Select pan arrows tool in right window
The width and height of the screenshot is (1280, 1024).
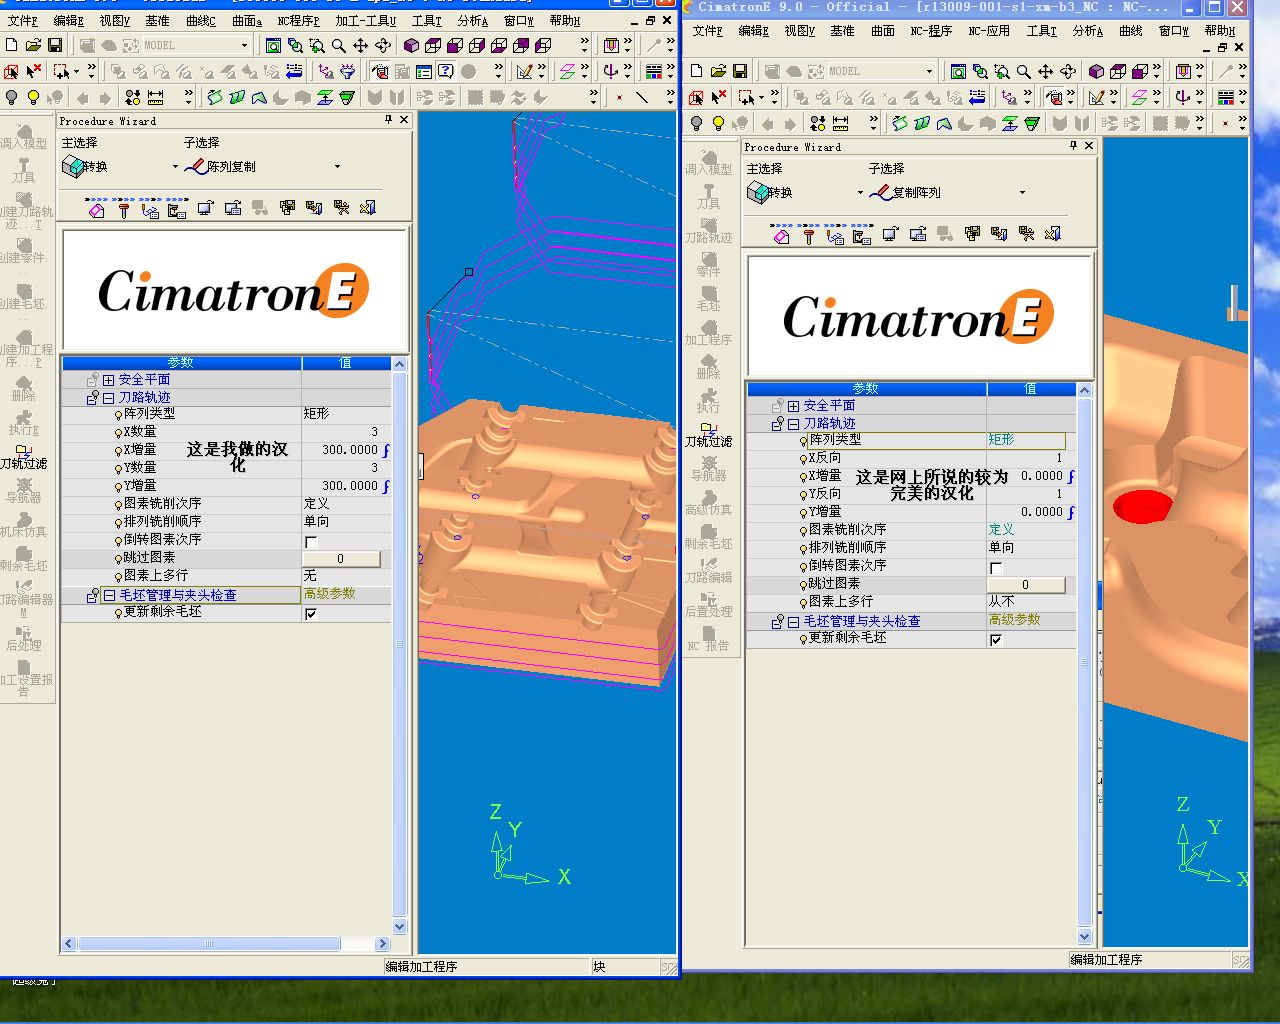(x=1045, y=71)
